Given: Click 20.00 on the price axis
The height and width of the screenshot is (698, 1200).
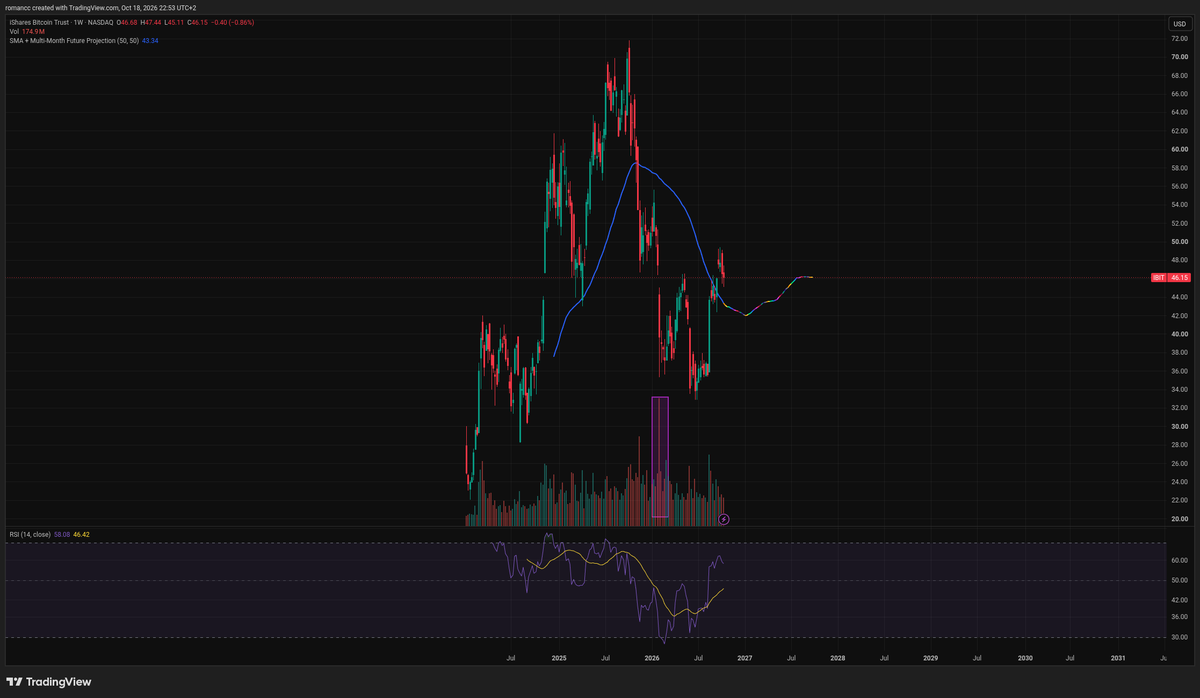Looking at the screenshot, I should 1179,519.
